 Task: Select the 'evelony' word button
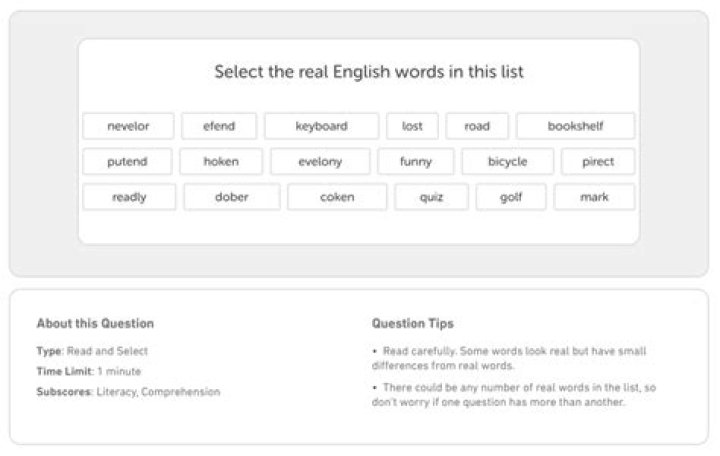[x=320, y=161]
